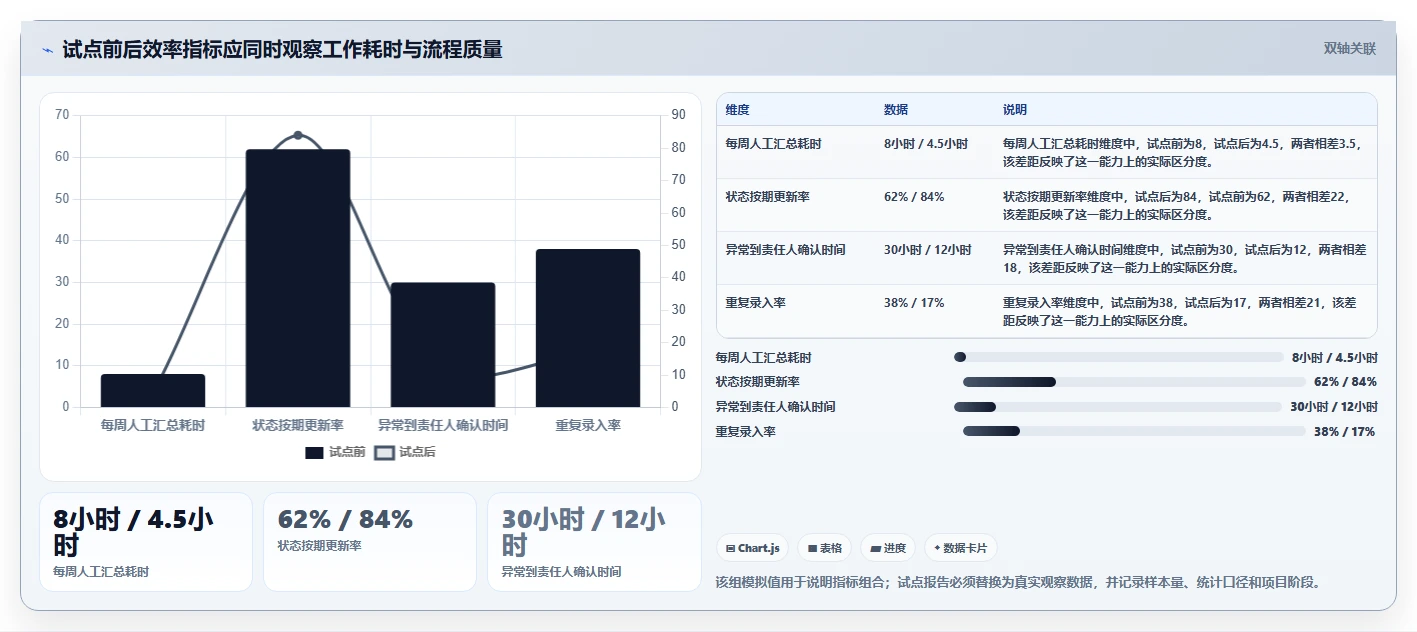1417x632 pixels.
Task: Click the 异常到责任人确认时间 label in the progress list
Action: (776, 407)
